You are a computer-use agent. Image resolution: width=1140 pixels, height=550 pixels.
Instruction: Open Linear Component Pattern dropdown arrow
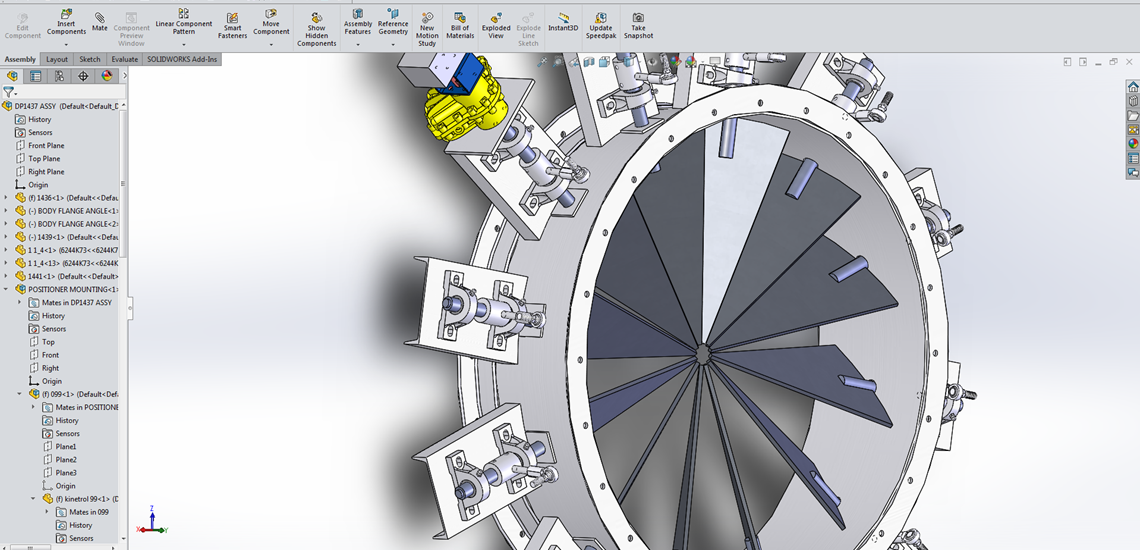click(183, 44)
